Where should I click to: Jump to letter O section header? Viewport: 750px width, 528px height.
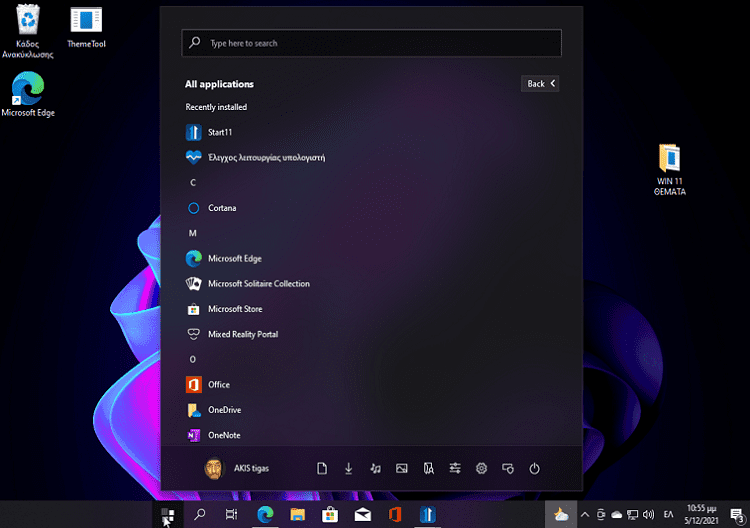(x=193, y=360)
